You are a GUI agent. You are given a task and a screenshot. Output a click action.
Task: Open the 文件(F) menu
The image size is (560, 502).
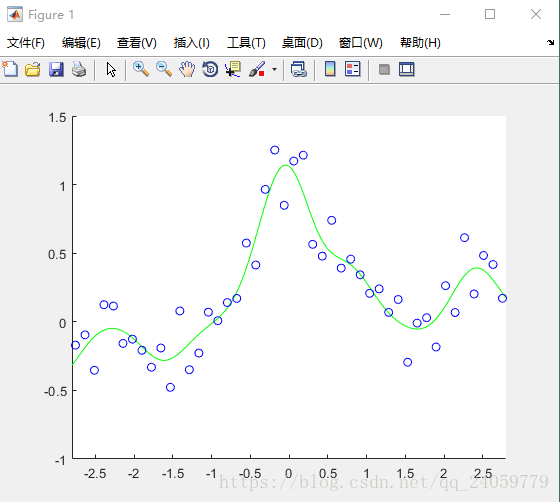point(26,43)
